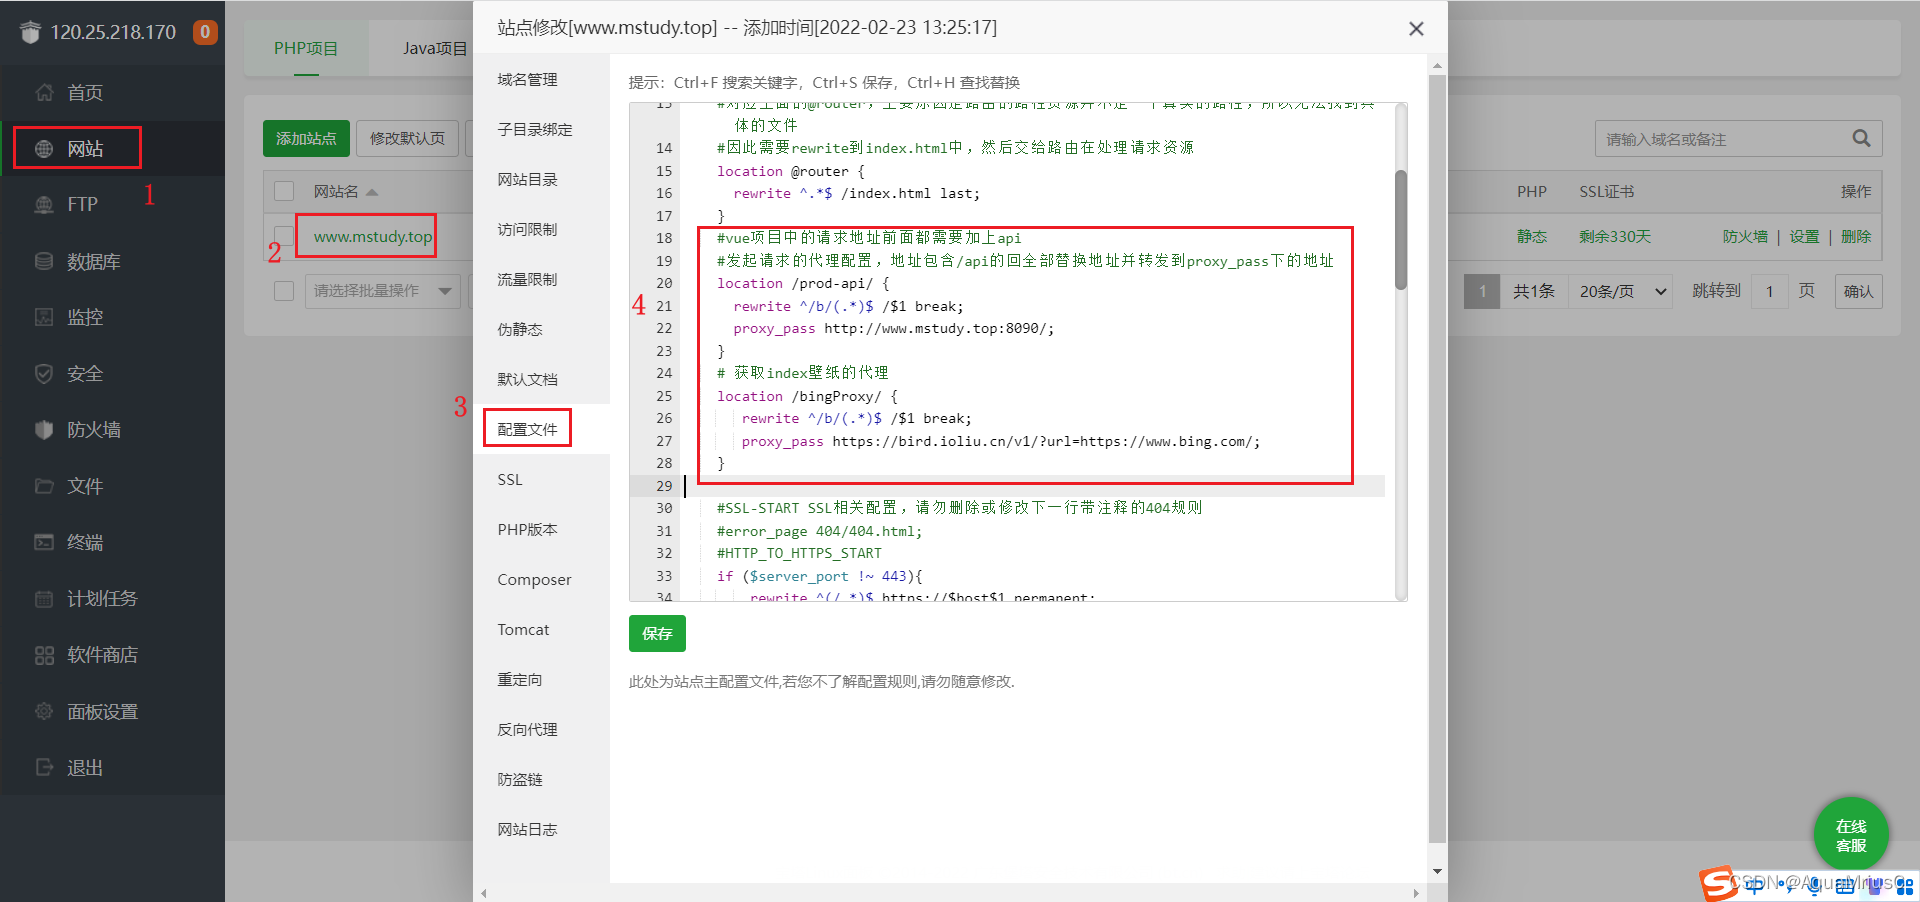Tick the select-all checkbox in 网站名 header
The width and height of the screenshot is (1920, 902).
284,191
